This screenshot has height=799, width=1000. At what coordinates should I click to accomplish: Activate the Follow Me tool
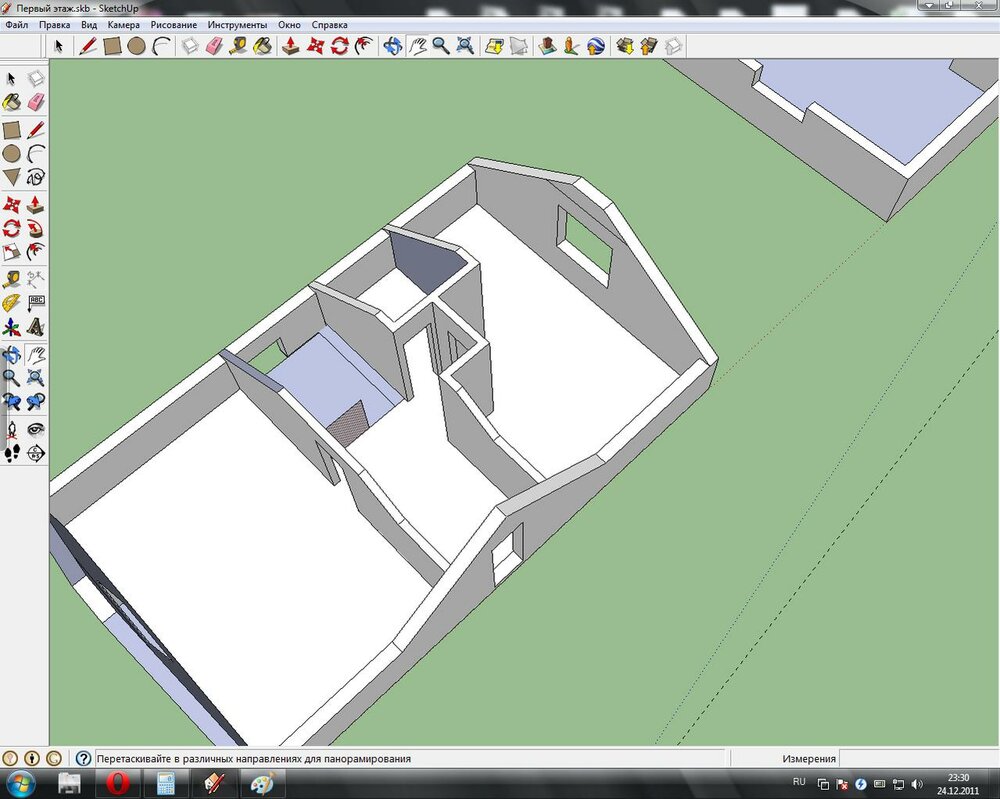point(36,228)
